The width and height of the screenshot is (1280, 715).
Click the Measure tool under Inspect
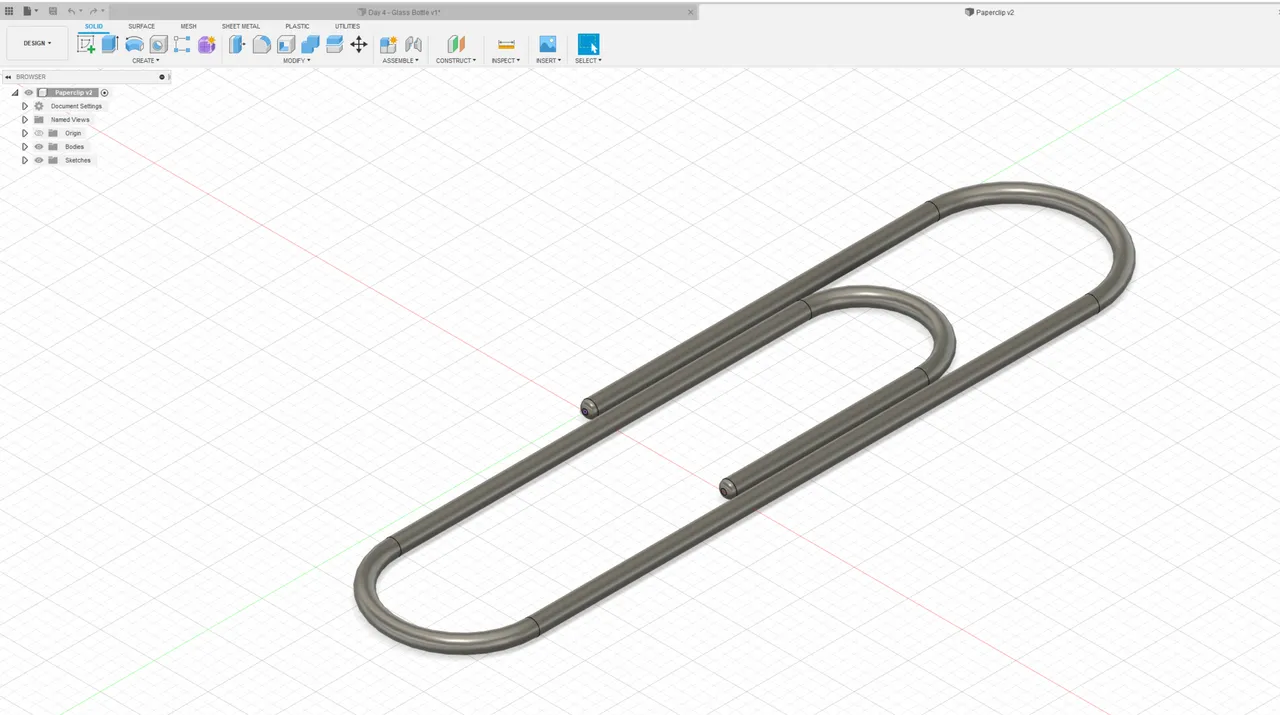tap(505, 44)
